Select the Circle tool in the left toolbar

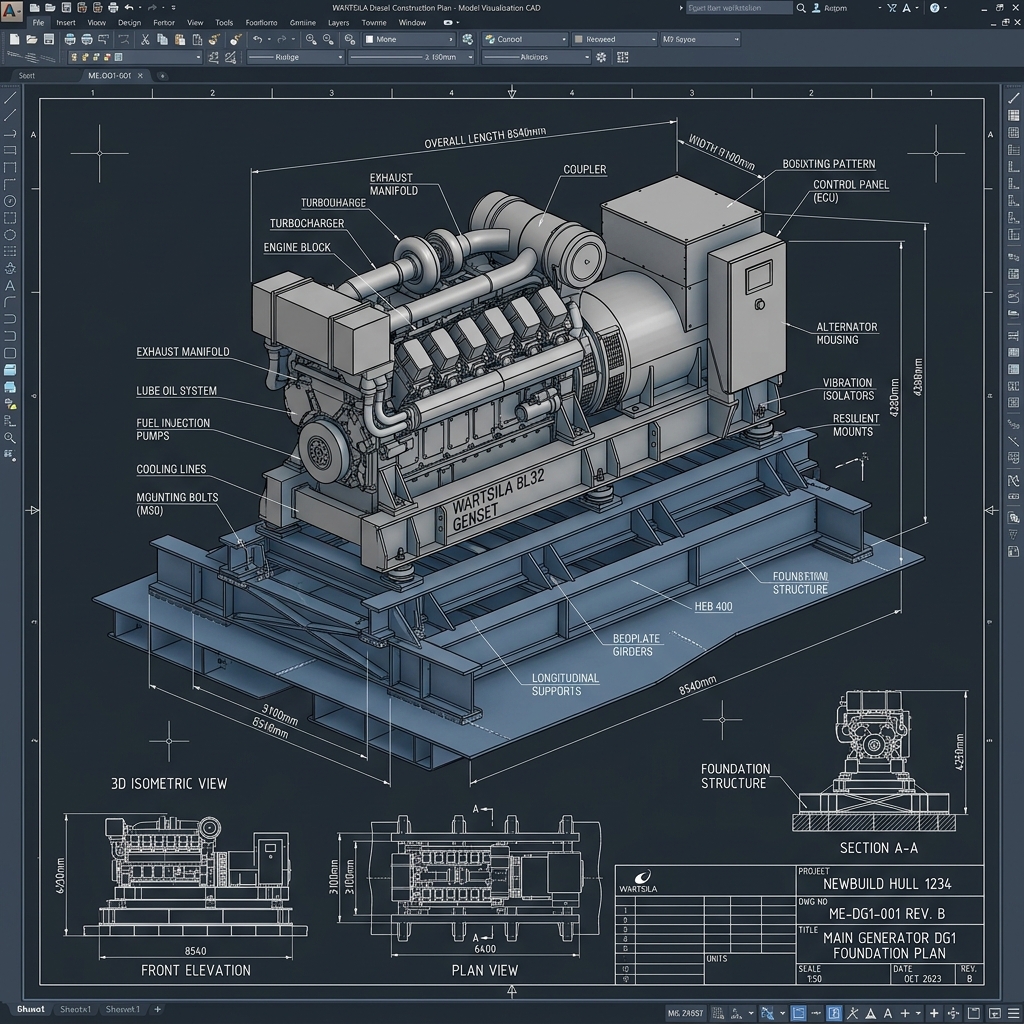tap(10, 201)
